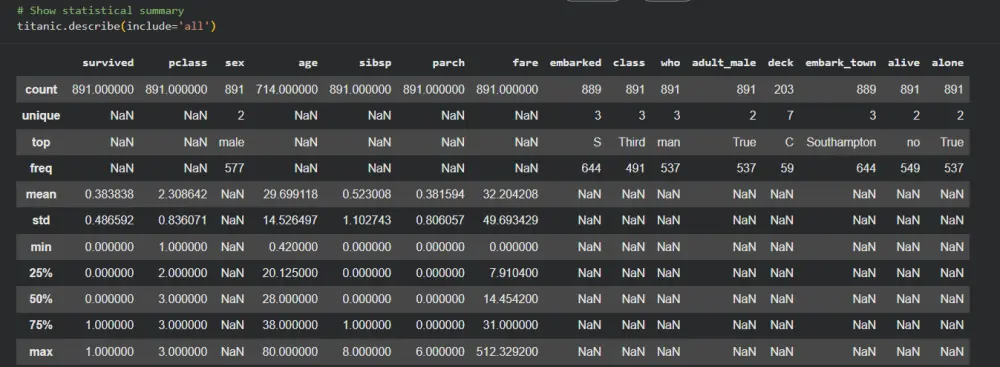Click the age min value 0.420000
Image resolution: width=1000 pixels, height=367 pixels.
pos(293,247)
